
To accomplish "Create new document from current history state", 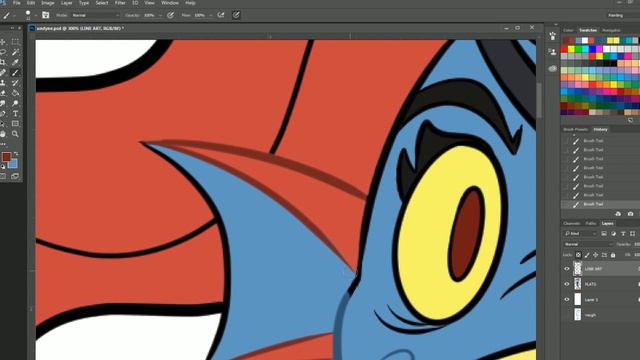I will point(618,213).
